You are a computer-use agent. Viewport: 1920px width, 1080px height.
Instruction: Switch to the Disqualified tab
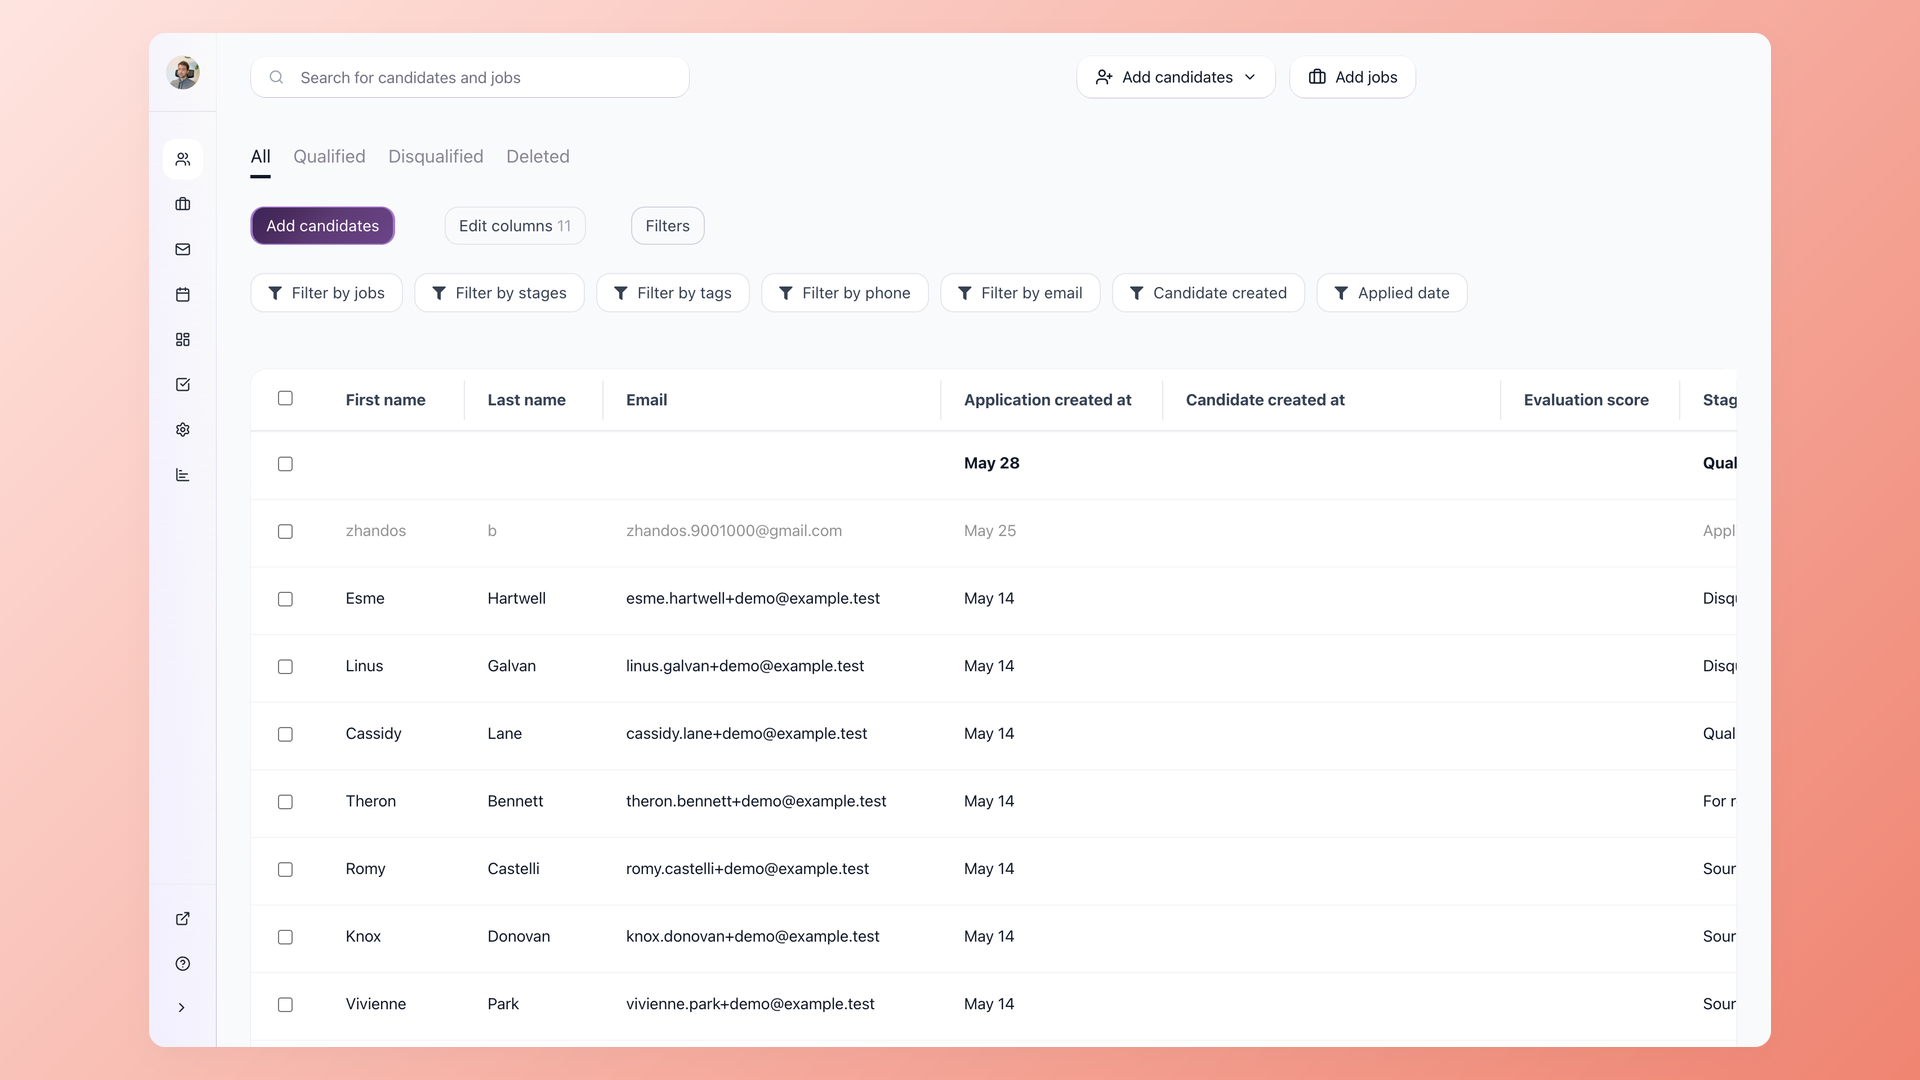pyautogui.click(x=436, y=157)
